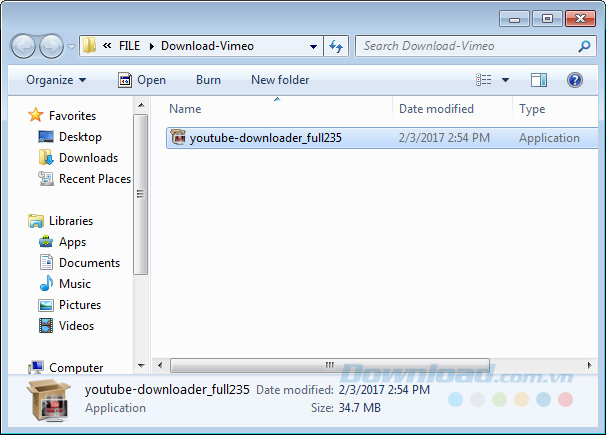This screenshot has width=606, height=435.
Task: Click the youtube-downloader_full235 file icon
Action: click(178, 137)
